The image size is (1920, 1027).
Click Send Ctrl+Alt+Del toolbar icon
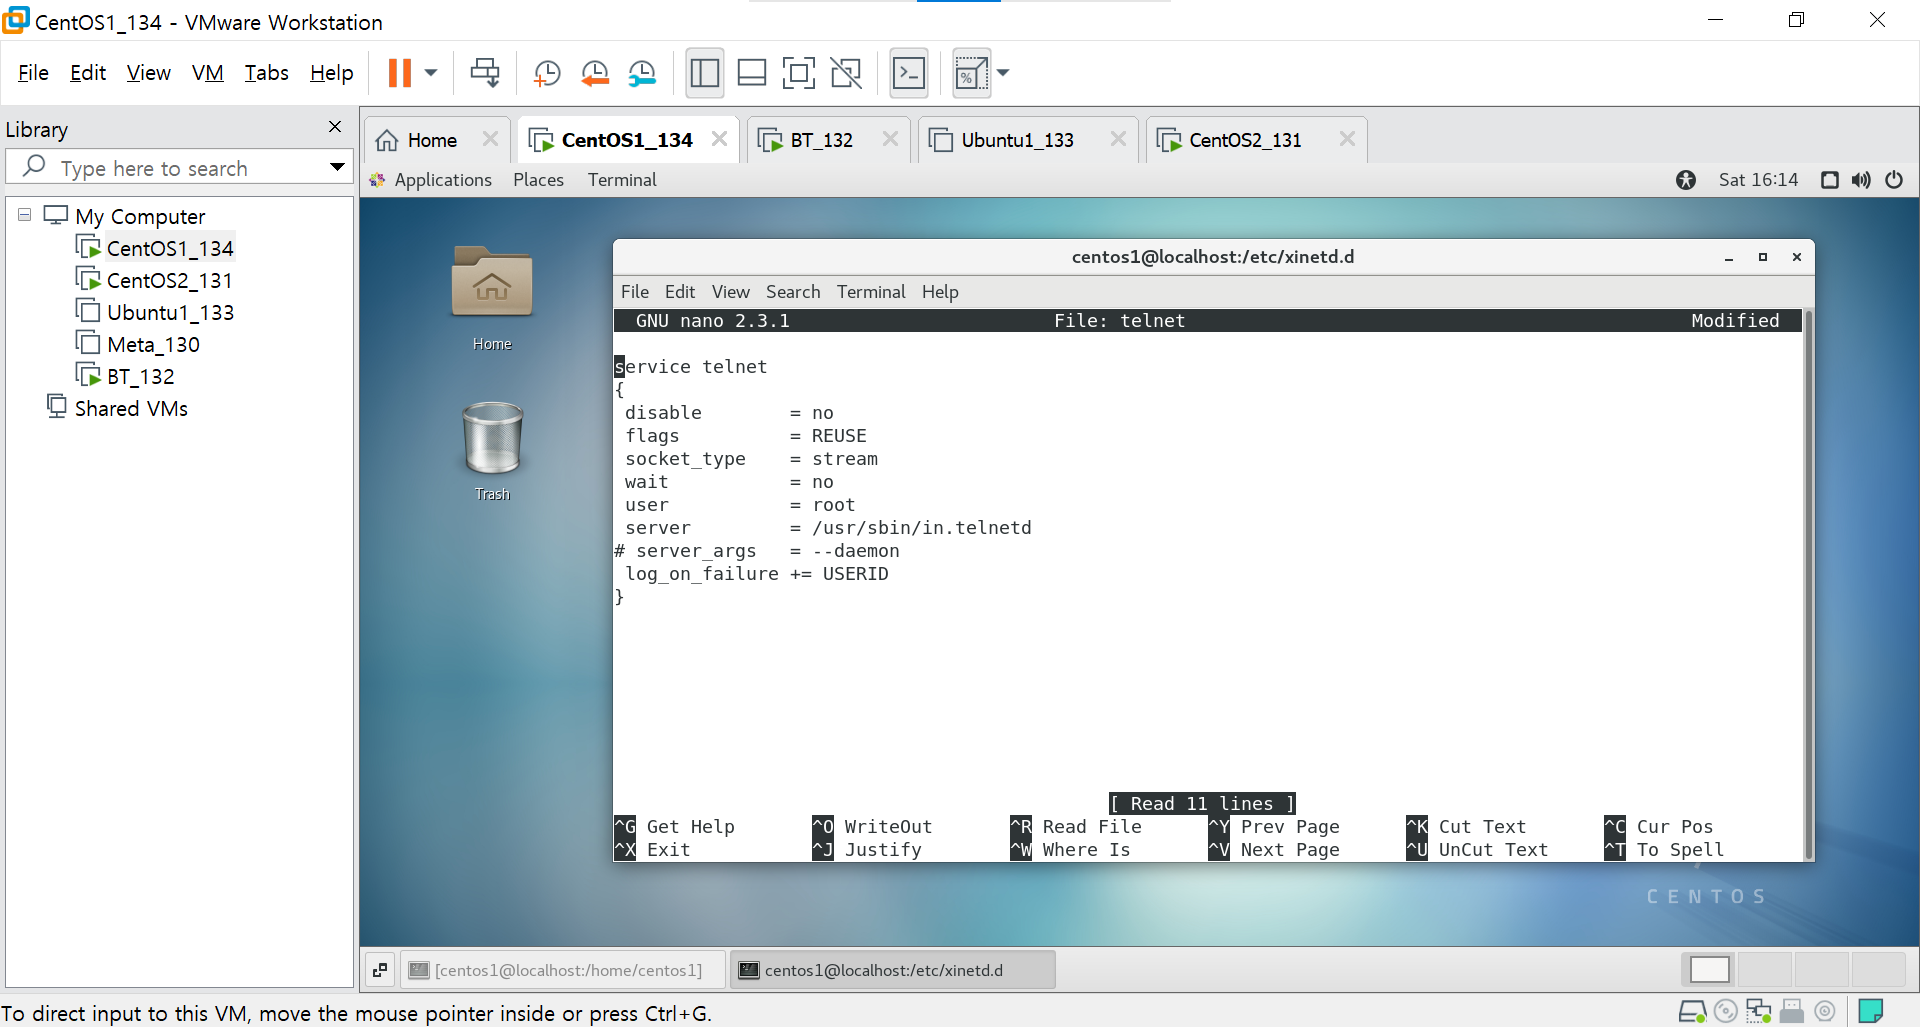[485, 73]
